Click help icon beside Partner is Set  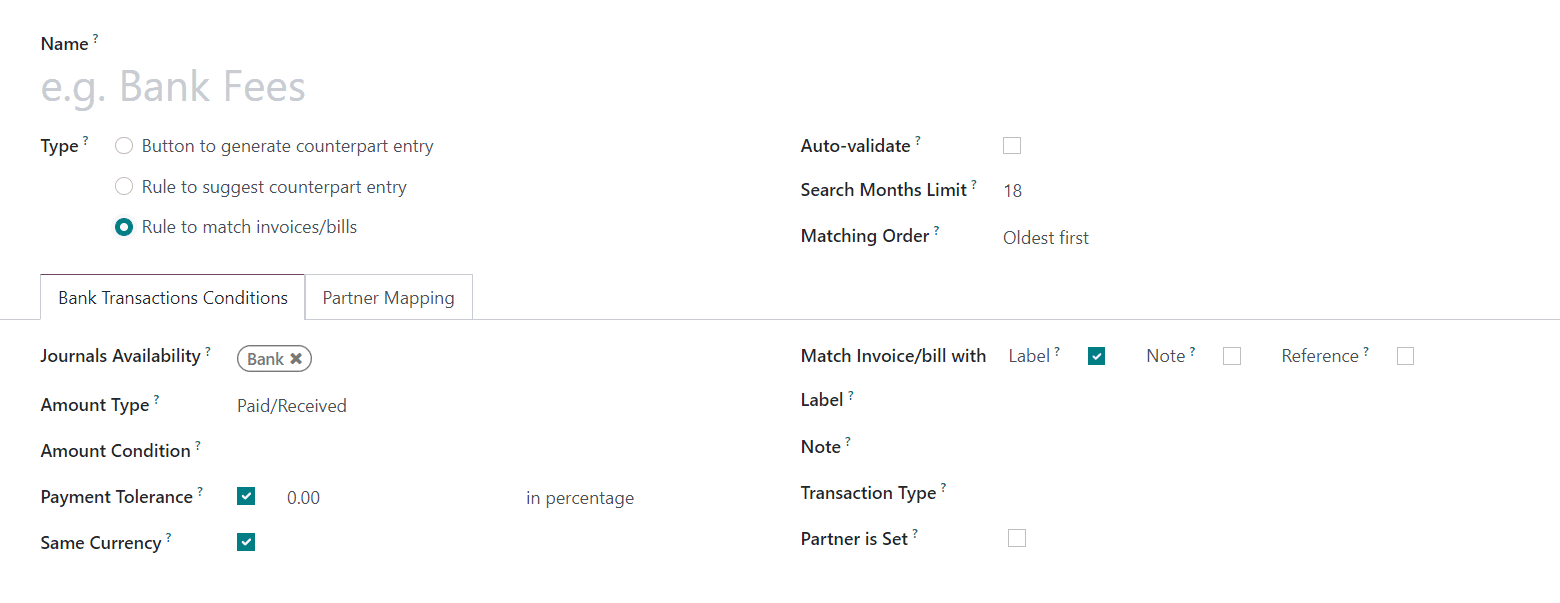click(915, 534)
